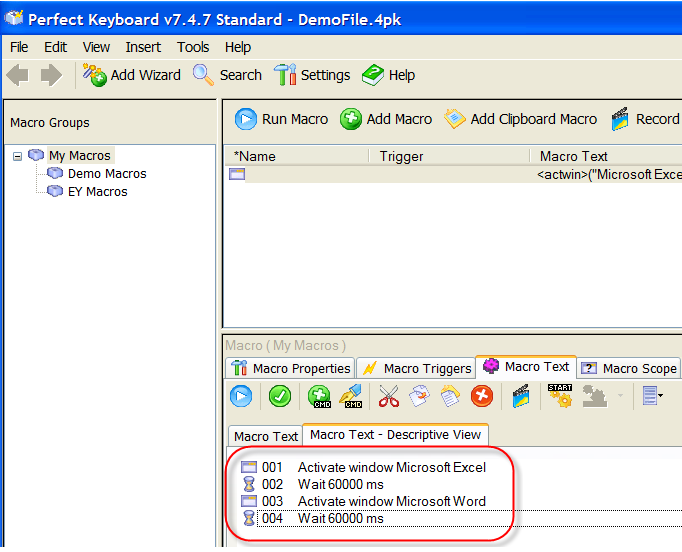Open Search from the main toolbar
The width and height of the screenshot is (682, 552).
coord(227,75)
